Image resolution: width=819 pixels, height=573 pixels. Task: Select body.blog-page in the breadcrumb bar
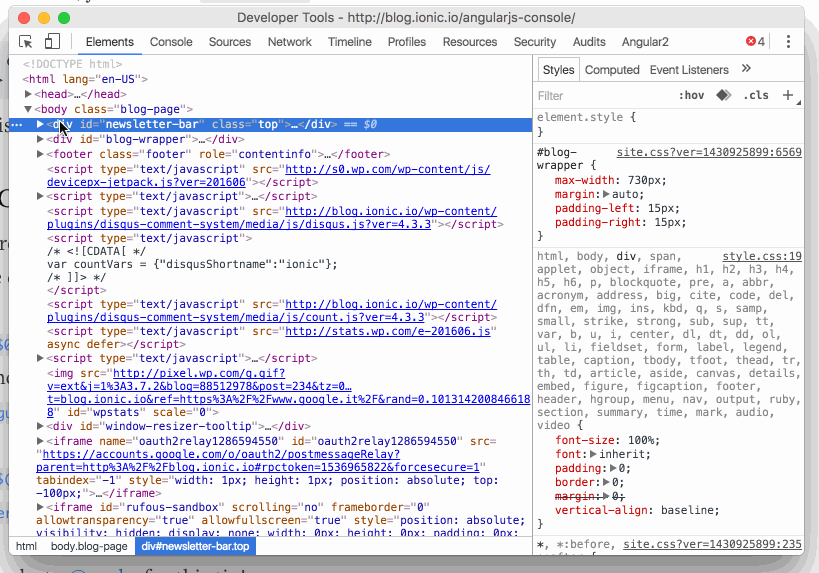click(x=88, y=547)
